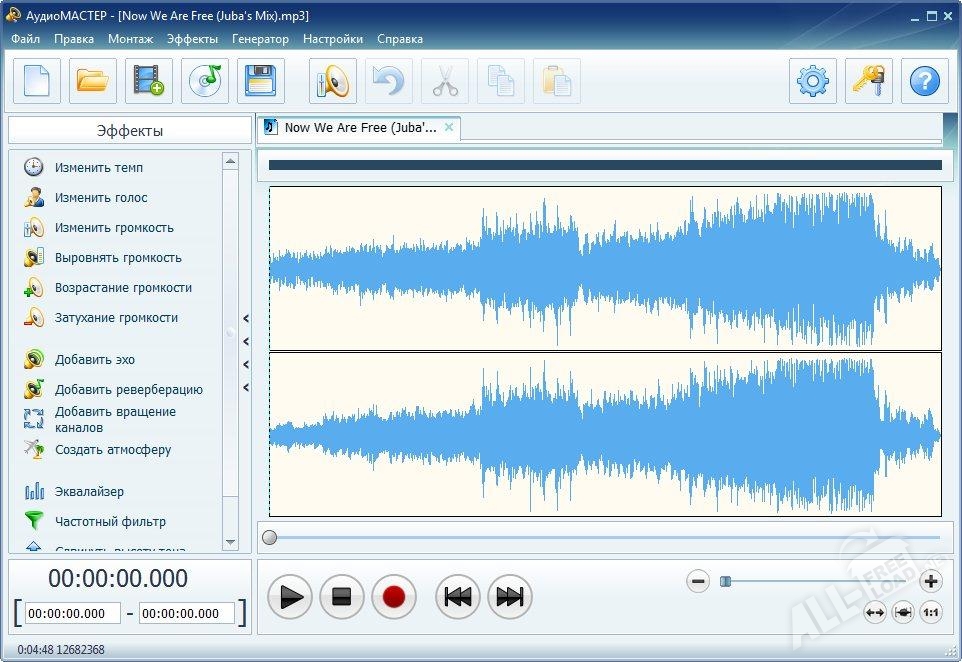Choose the Изменить темп effect
The image size is (962, 662).
98,168
